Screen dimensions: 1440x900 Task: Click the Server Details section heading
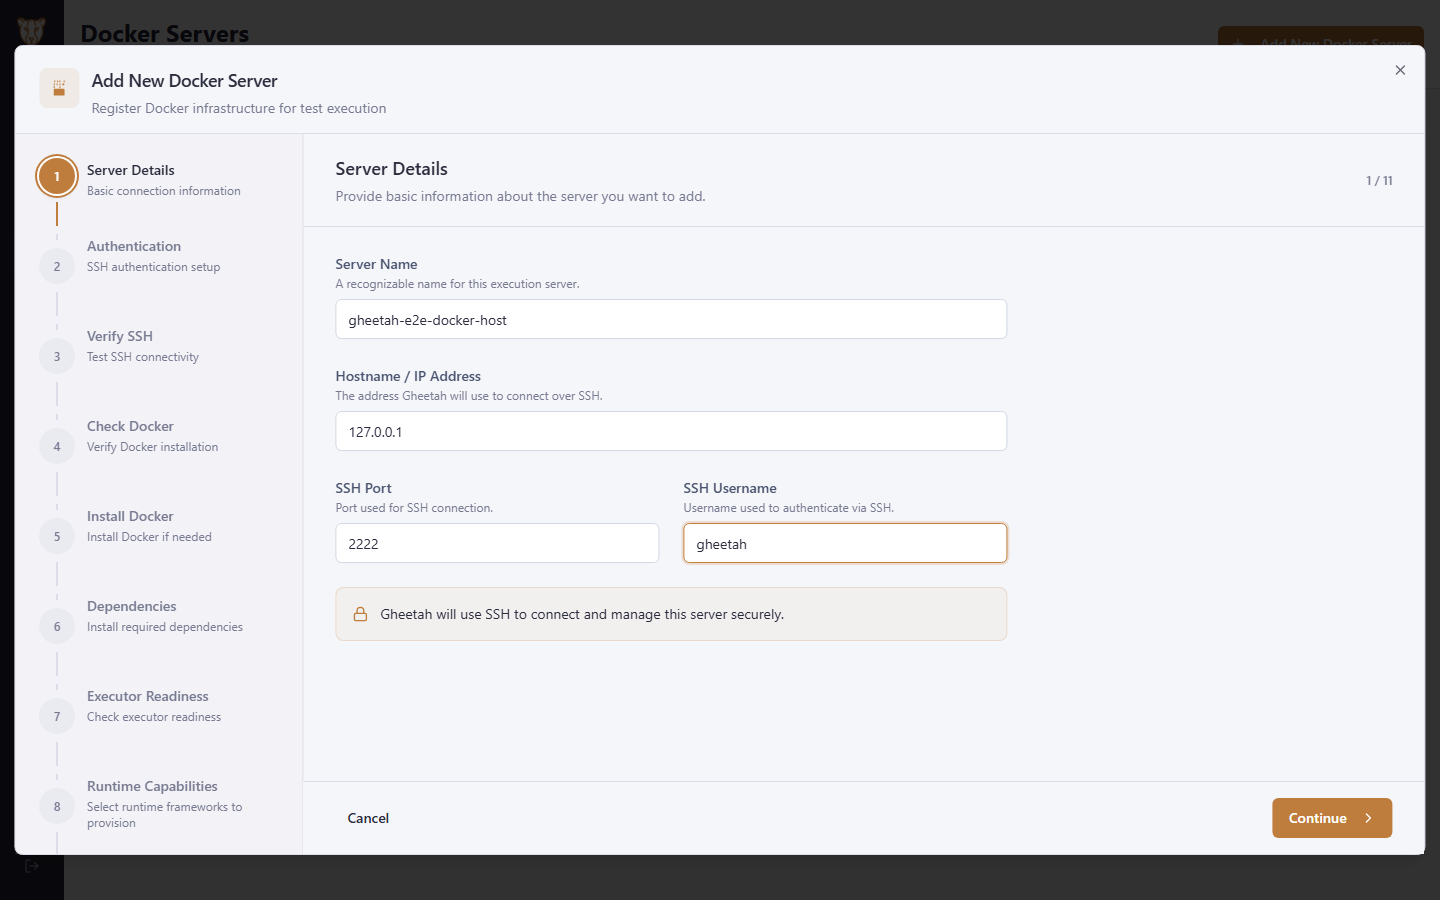pos(392,169)
